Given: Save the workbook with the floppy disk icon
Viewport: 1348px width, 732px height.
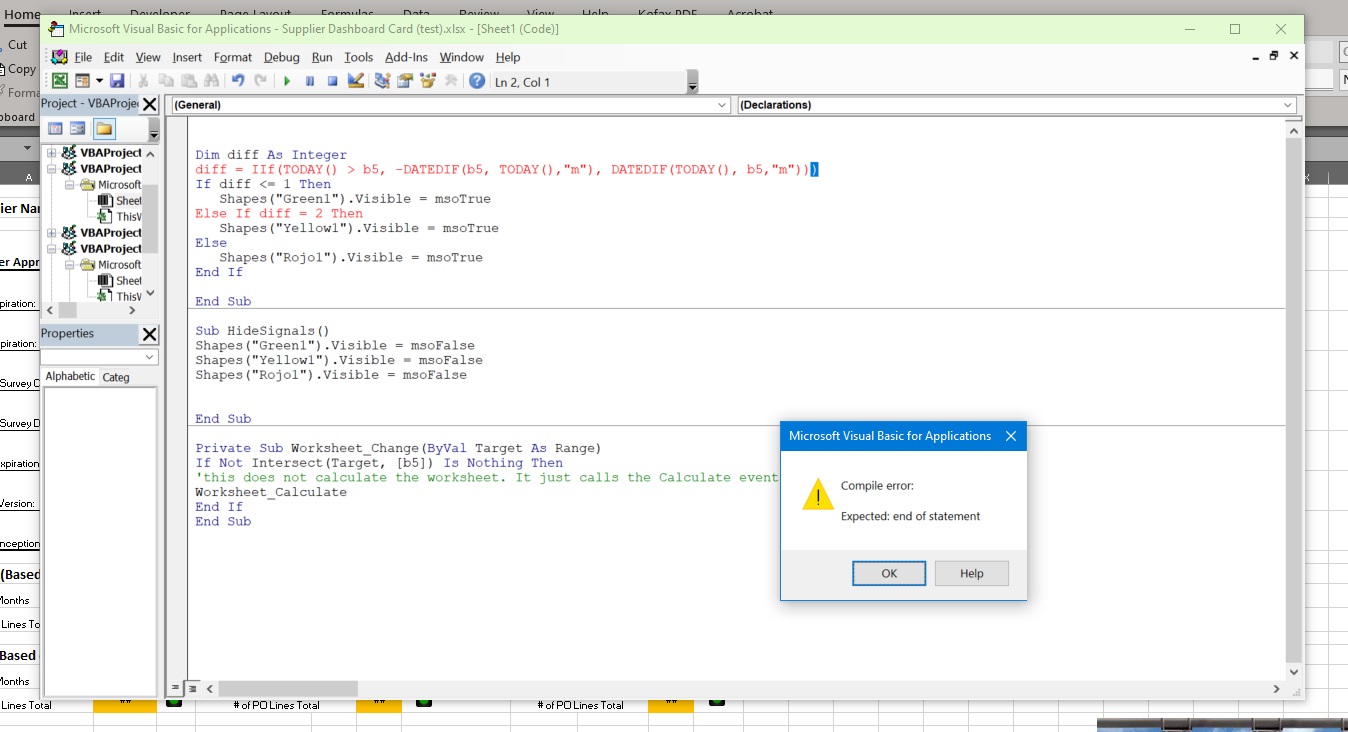Looking at the screenshot, I should click(117, 81).
